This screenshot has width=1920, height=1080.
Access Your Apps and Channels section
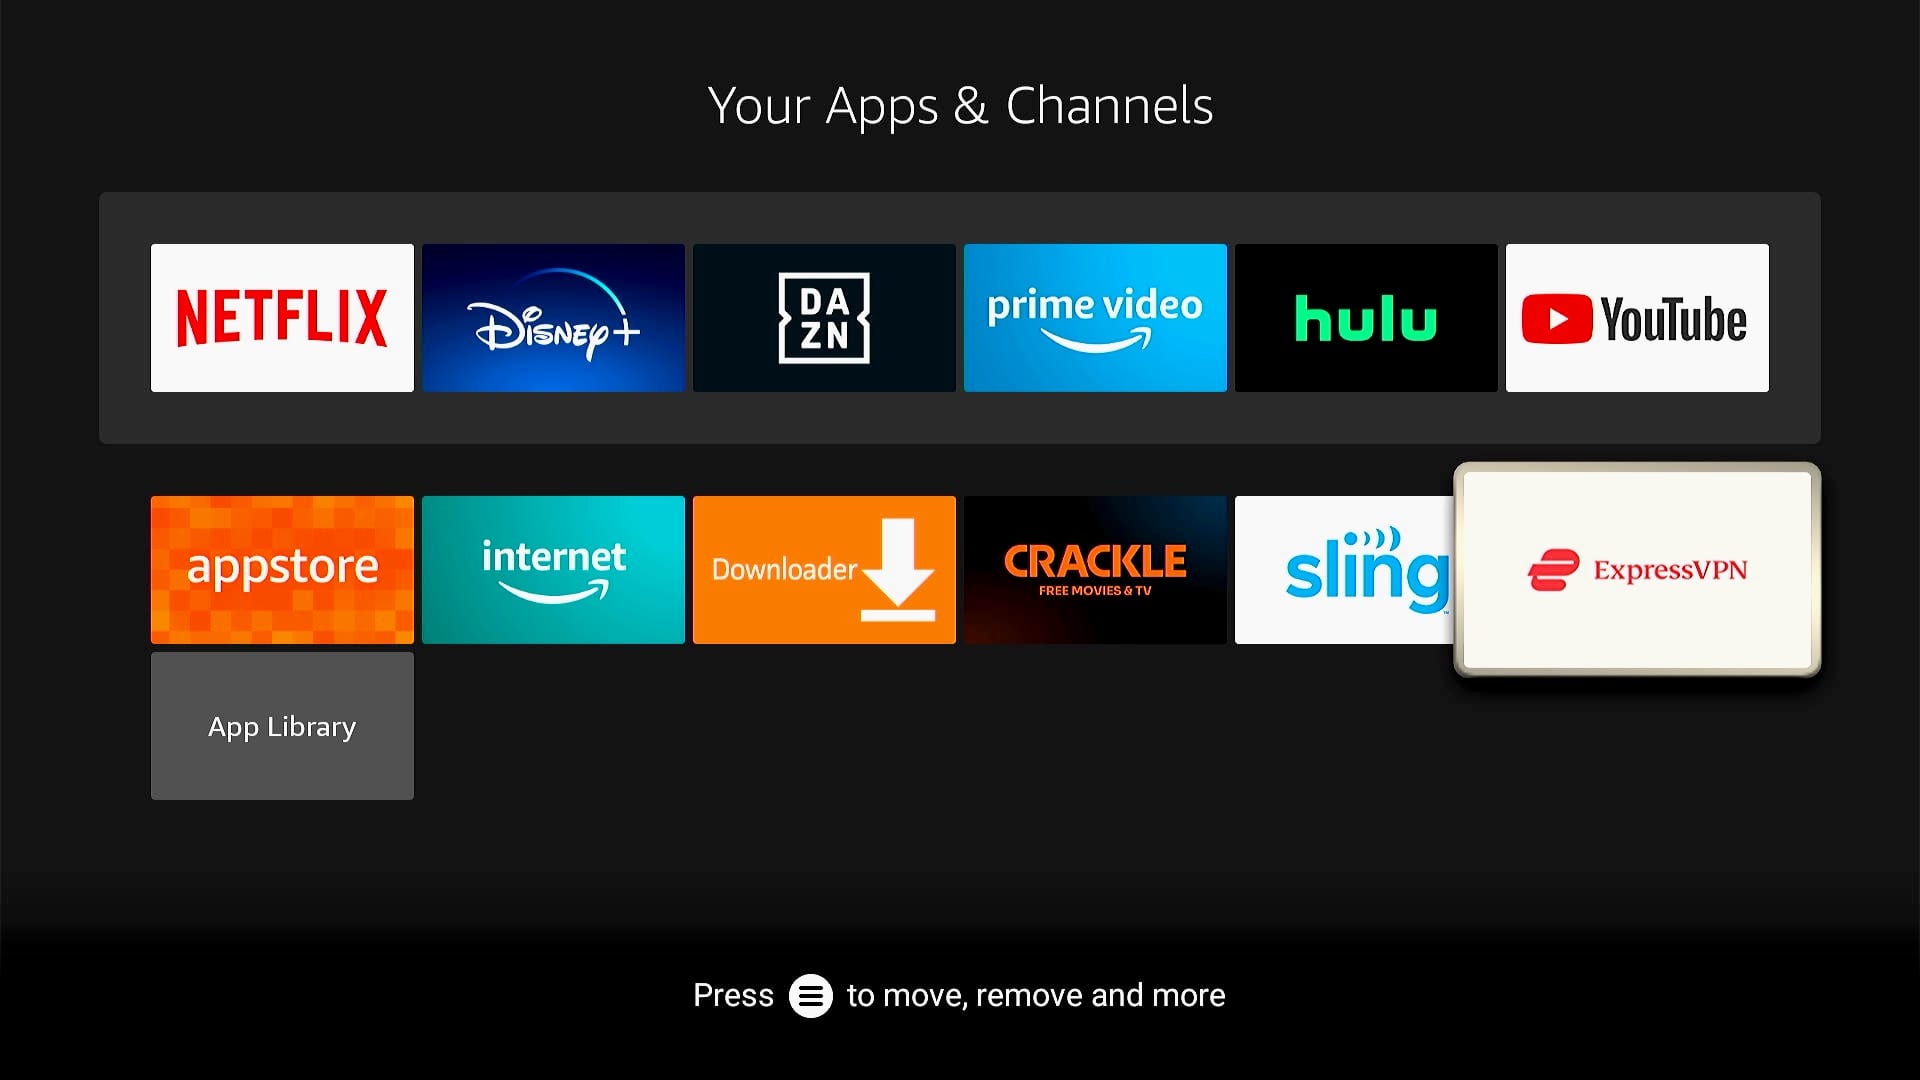coord(960,104)
